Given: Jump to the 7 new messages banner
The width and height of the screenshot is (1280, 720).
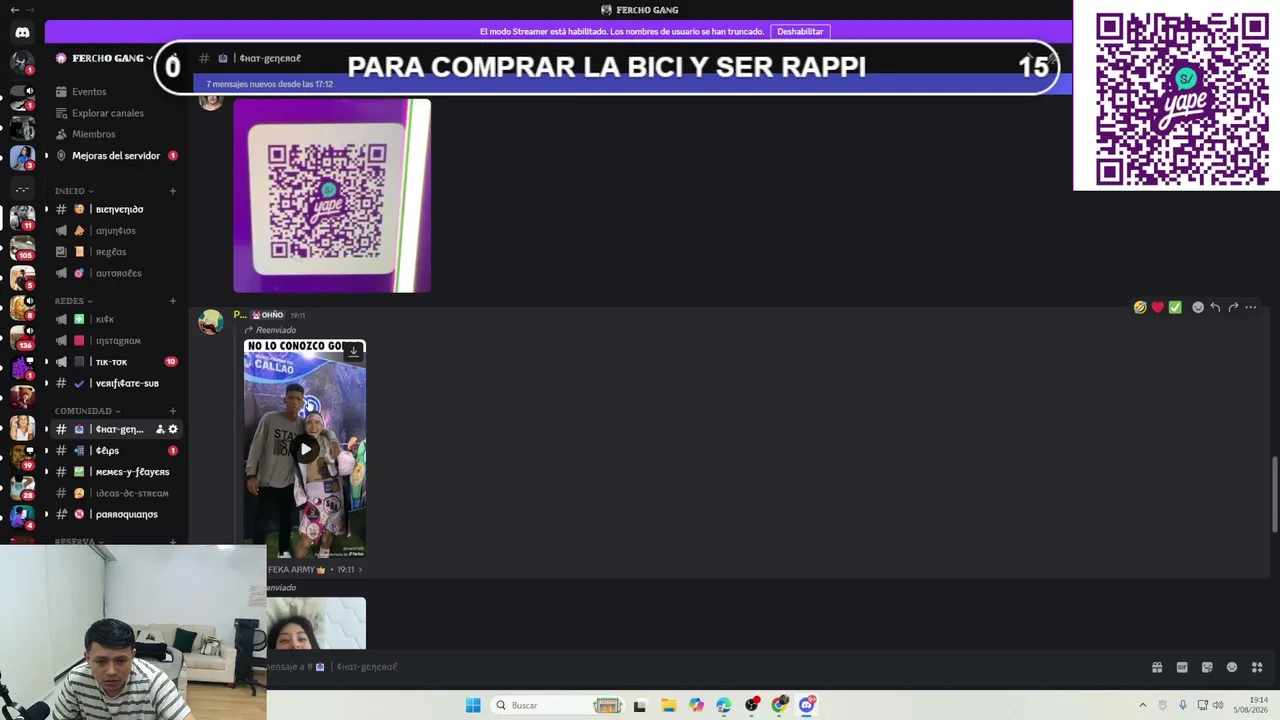Looking at the screenshot, I should click(630, 84).
